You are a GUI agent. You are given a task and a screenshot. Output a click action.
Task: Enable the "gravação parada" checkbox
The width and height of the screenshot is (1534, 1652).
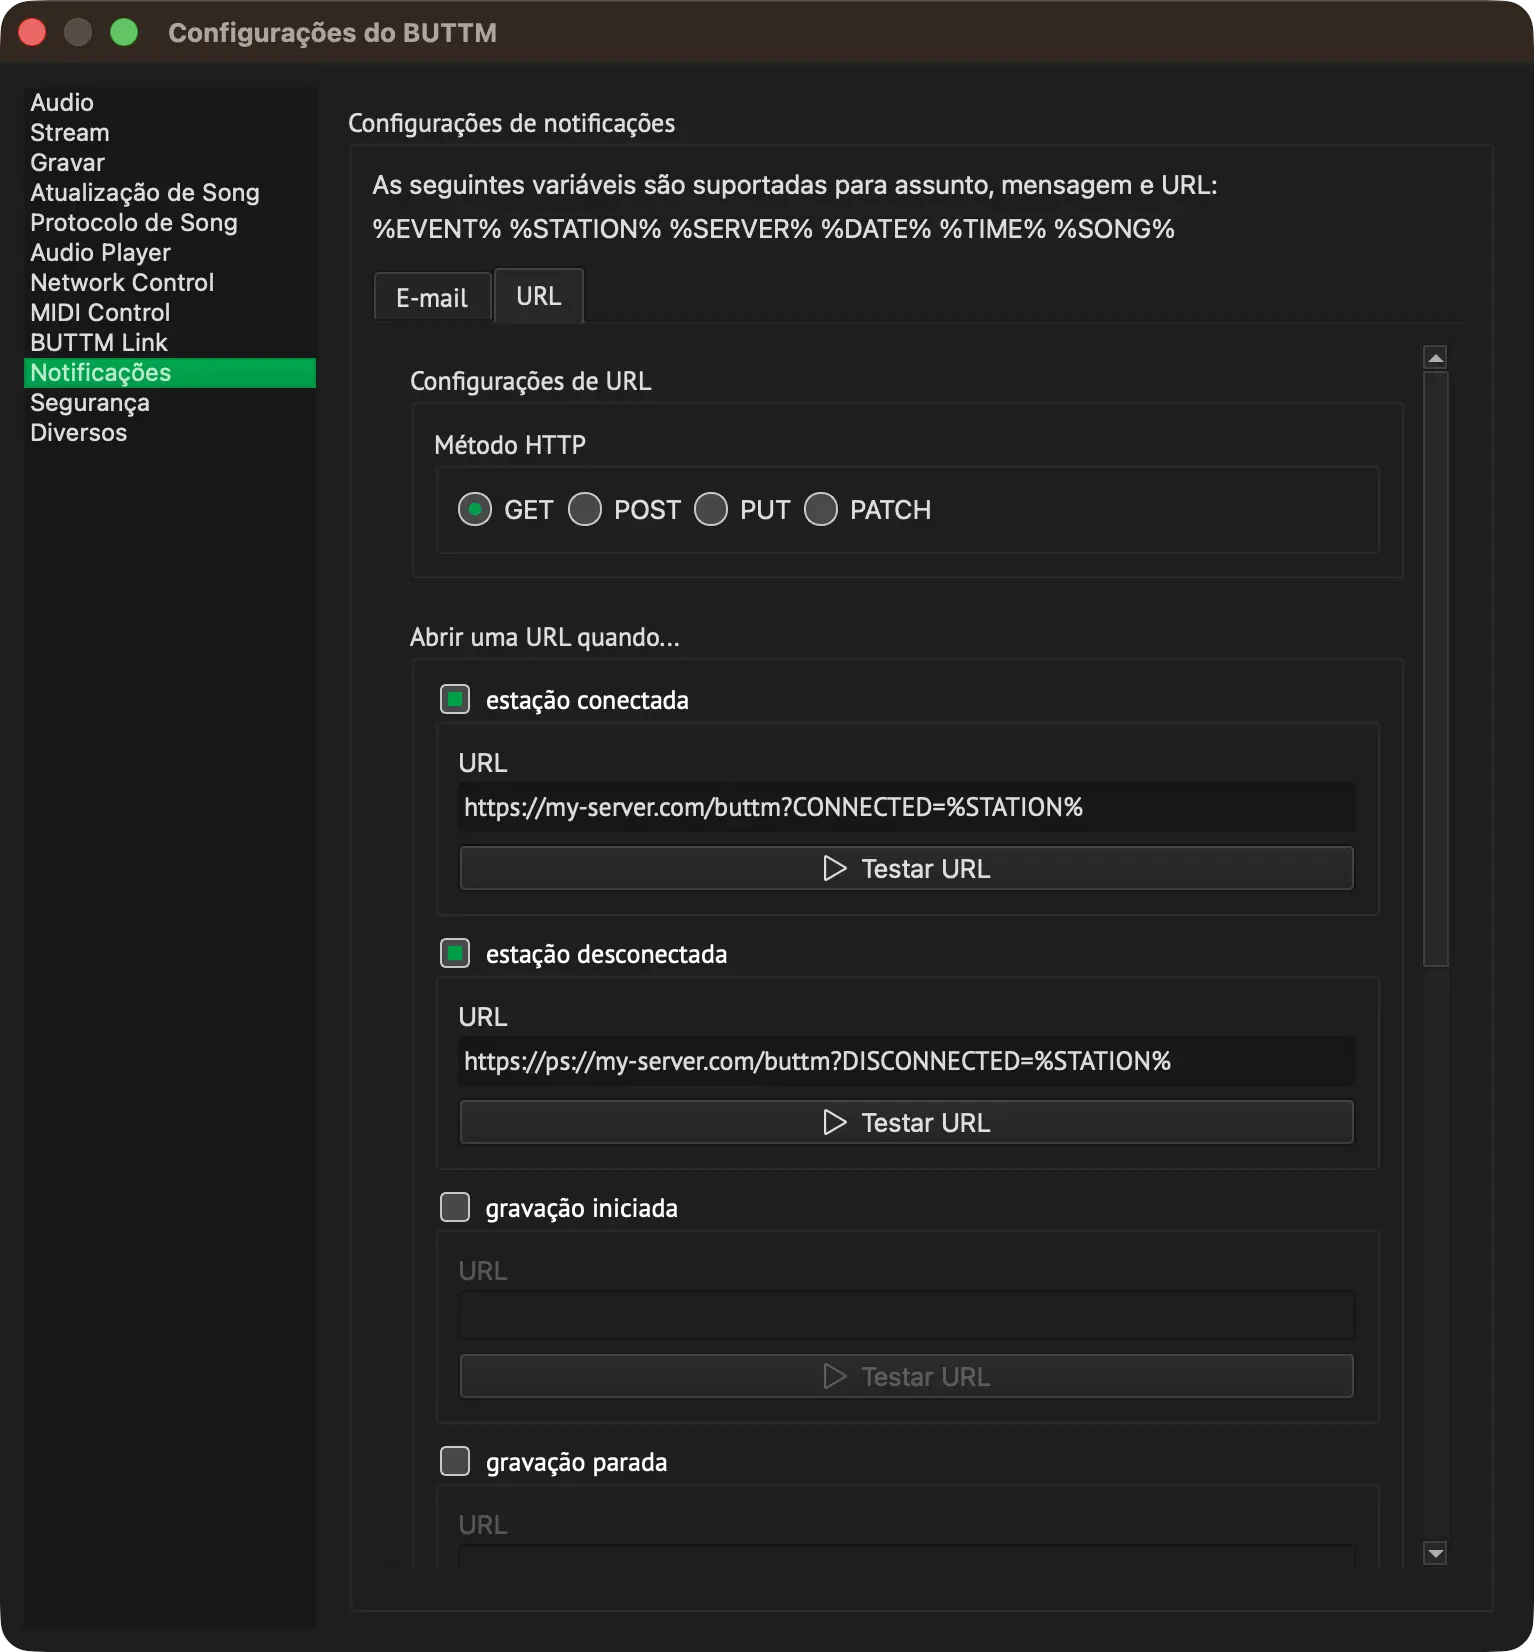click(455, 1461)
